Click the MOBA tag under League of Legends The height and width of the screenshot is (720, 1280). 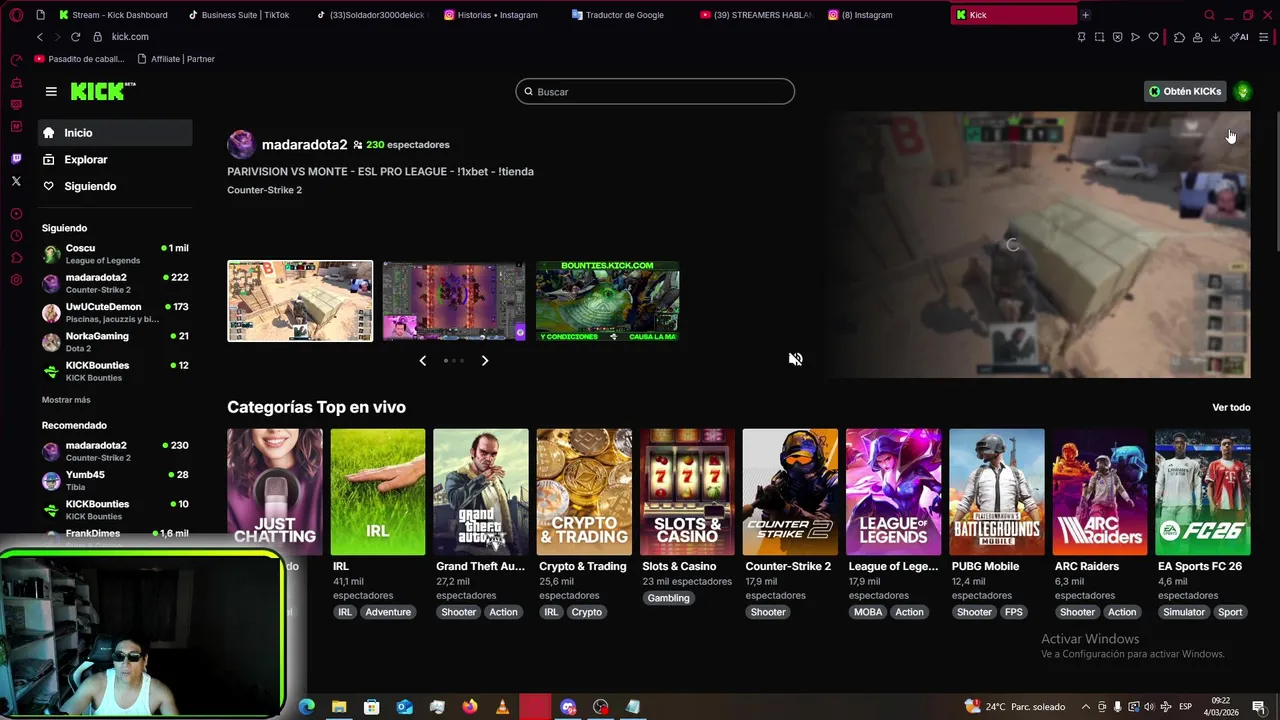(868, 612)
